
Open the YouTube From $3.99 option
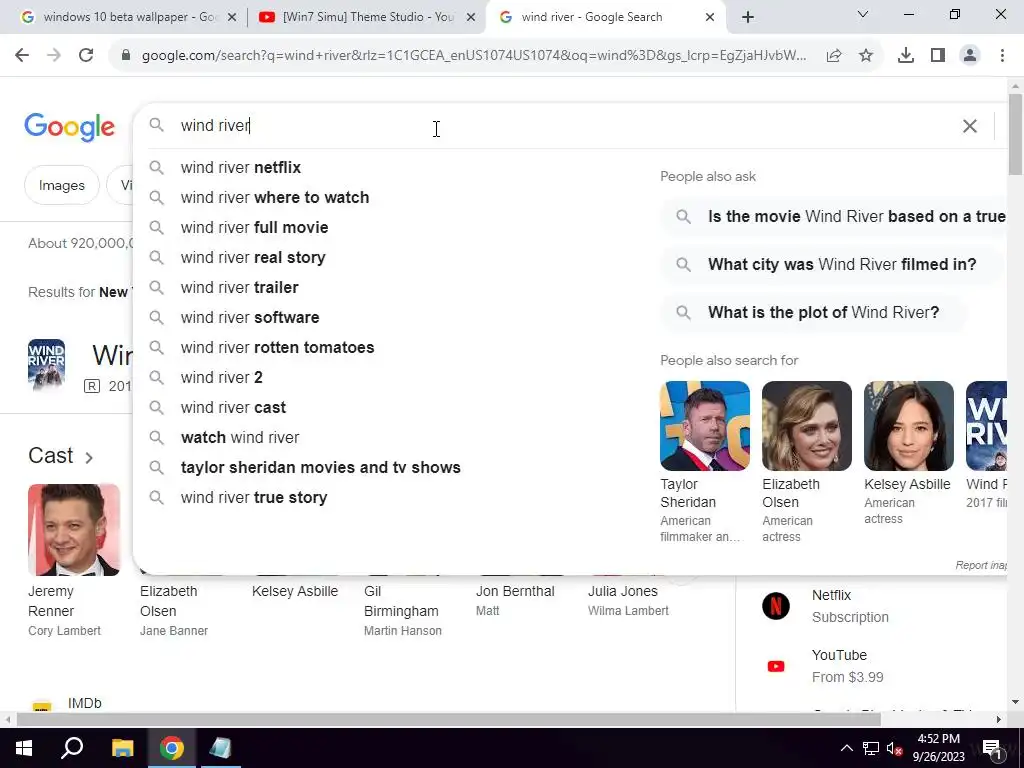[x=847, y=666]
